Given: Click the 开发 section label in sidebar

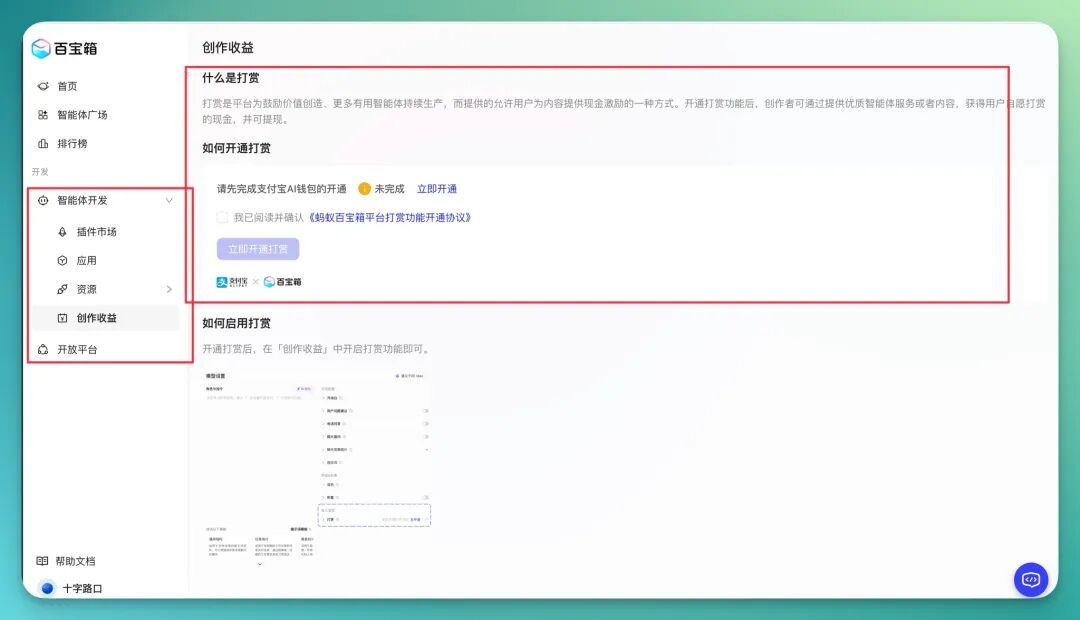Looking at the screenshot, I should (x=40, y=172).
